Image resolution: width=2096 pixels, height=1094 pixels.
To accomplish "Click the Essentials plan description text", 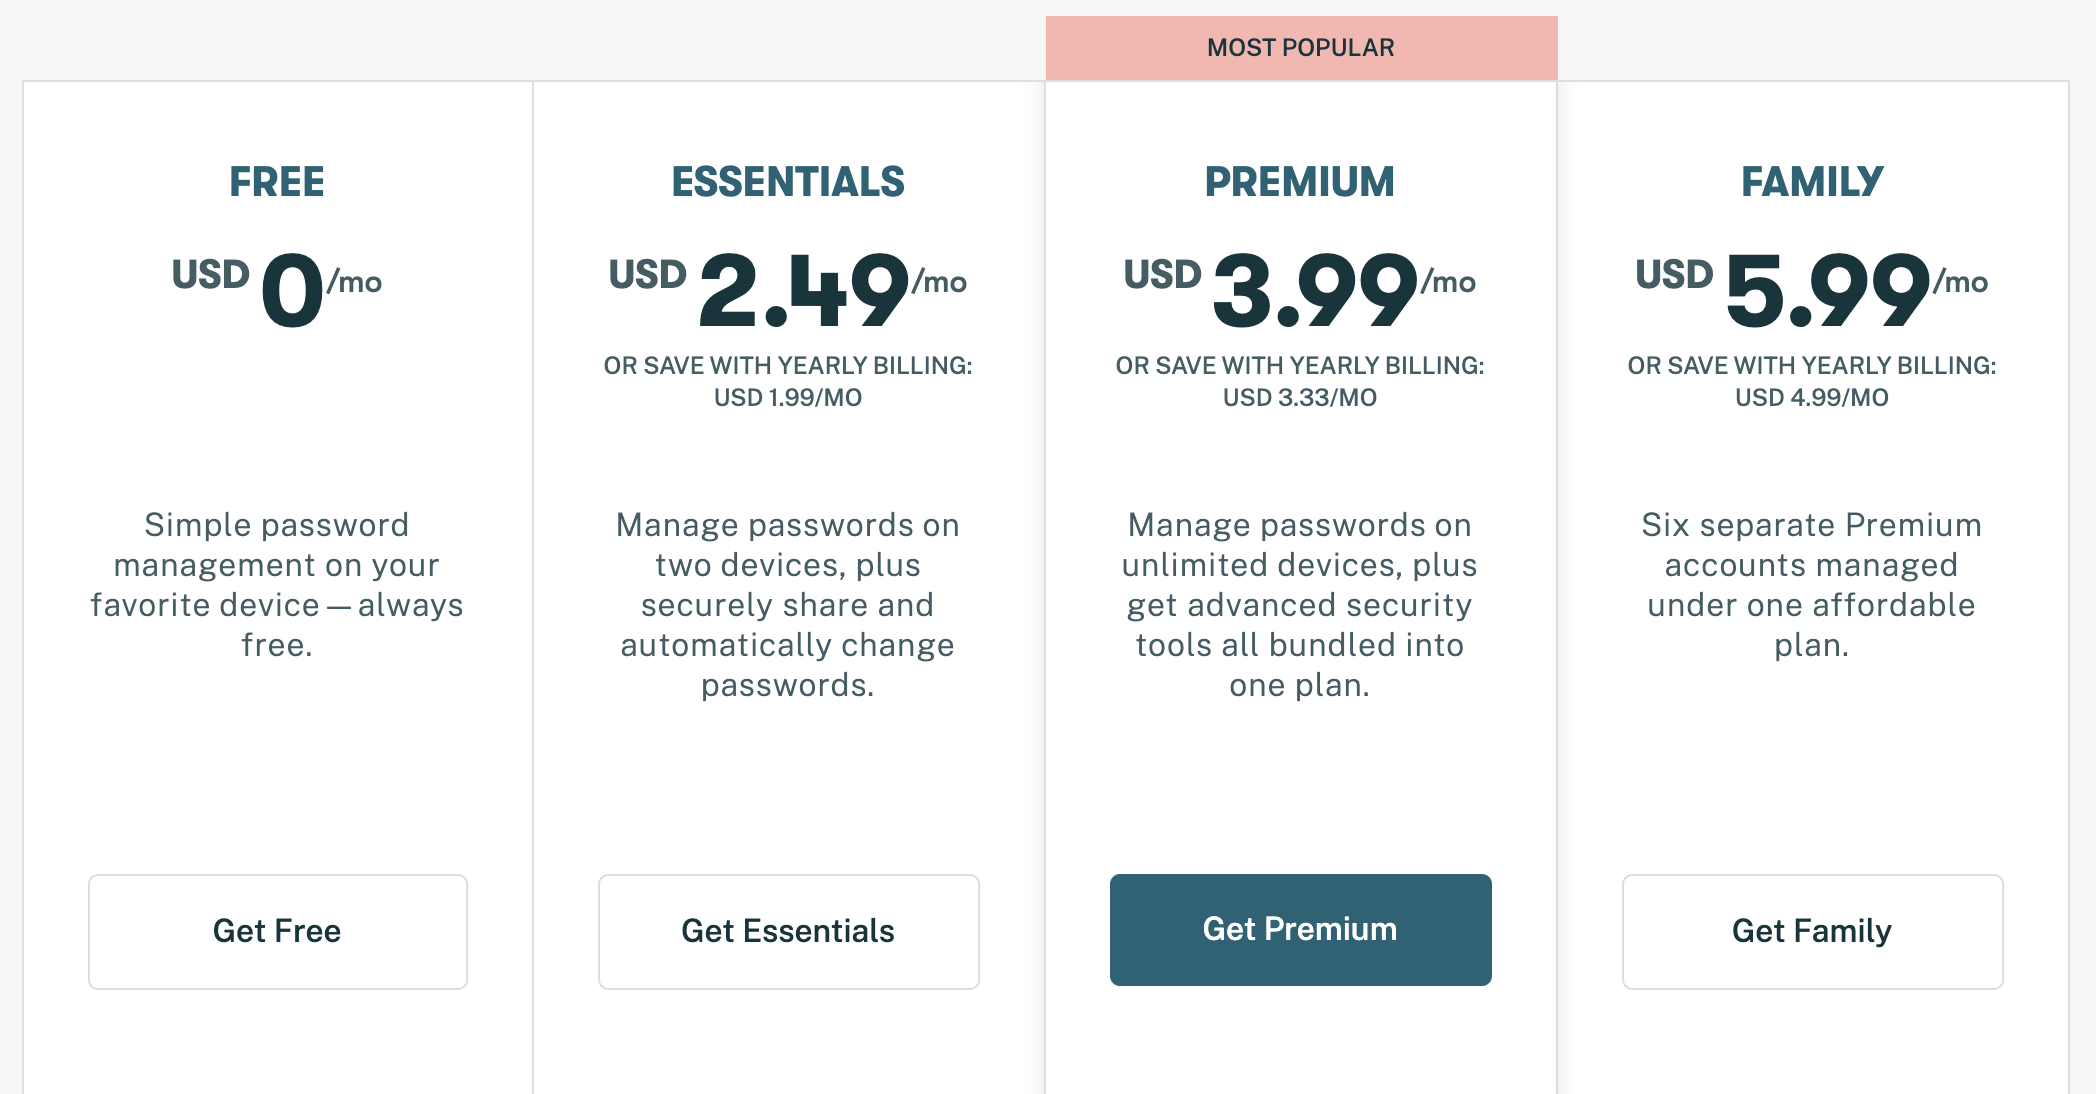I will point(789,604).
